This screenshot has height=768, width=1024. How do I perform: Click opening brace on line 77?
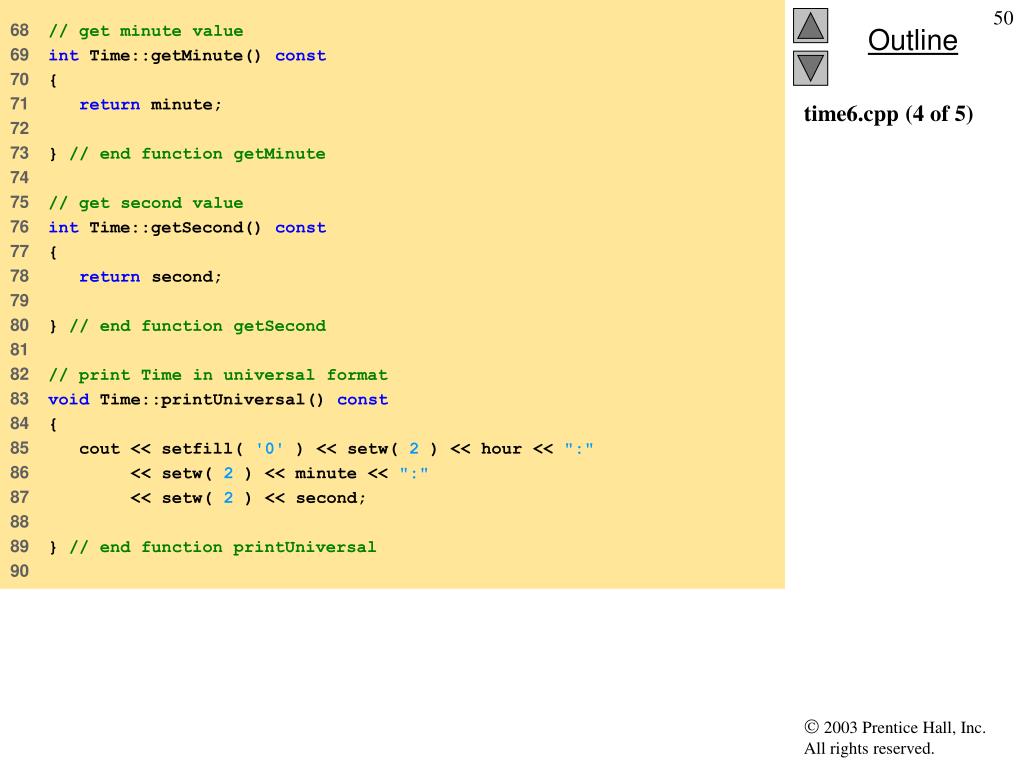[x=53, y=252]
